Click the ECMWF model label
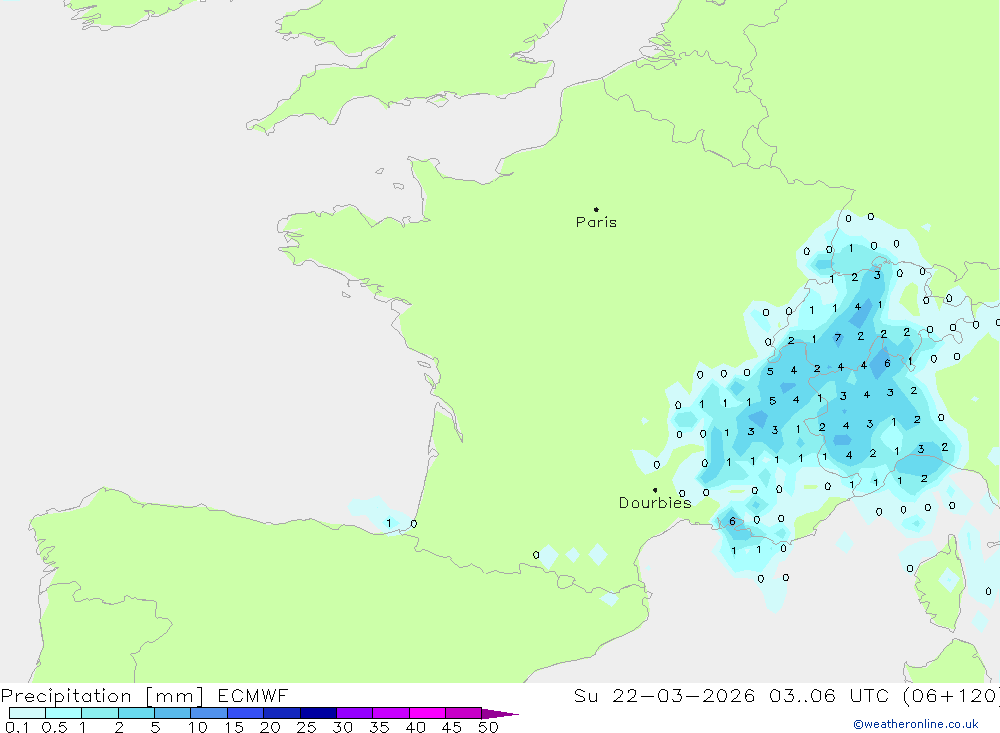The height and width of the screenshot is (733, 1000). pyautogui.click(x=253, y=695)
